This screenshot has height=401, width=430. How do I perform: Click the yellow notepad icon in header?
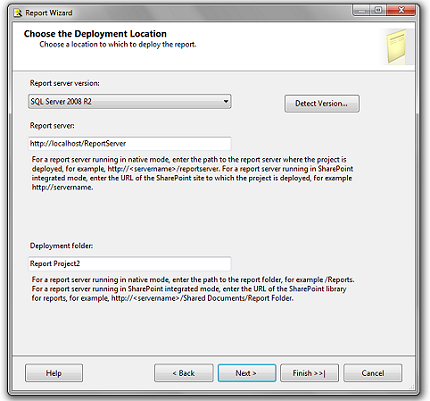[x=397, y=47]
